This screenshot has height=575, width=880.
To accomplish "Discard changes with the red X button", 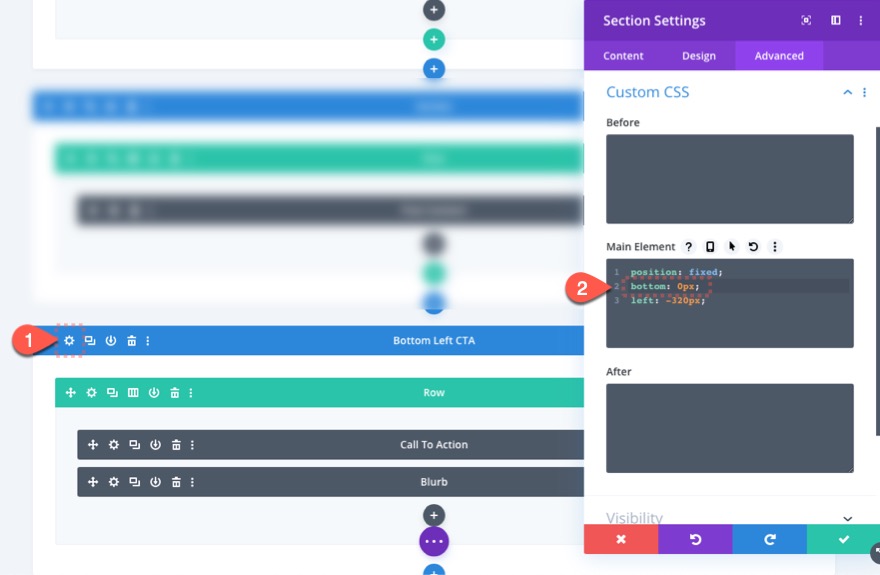I will (x=621, y=539).
